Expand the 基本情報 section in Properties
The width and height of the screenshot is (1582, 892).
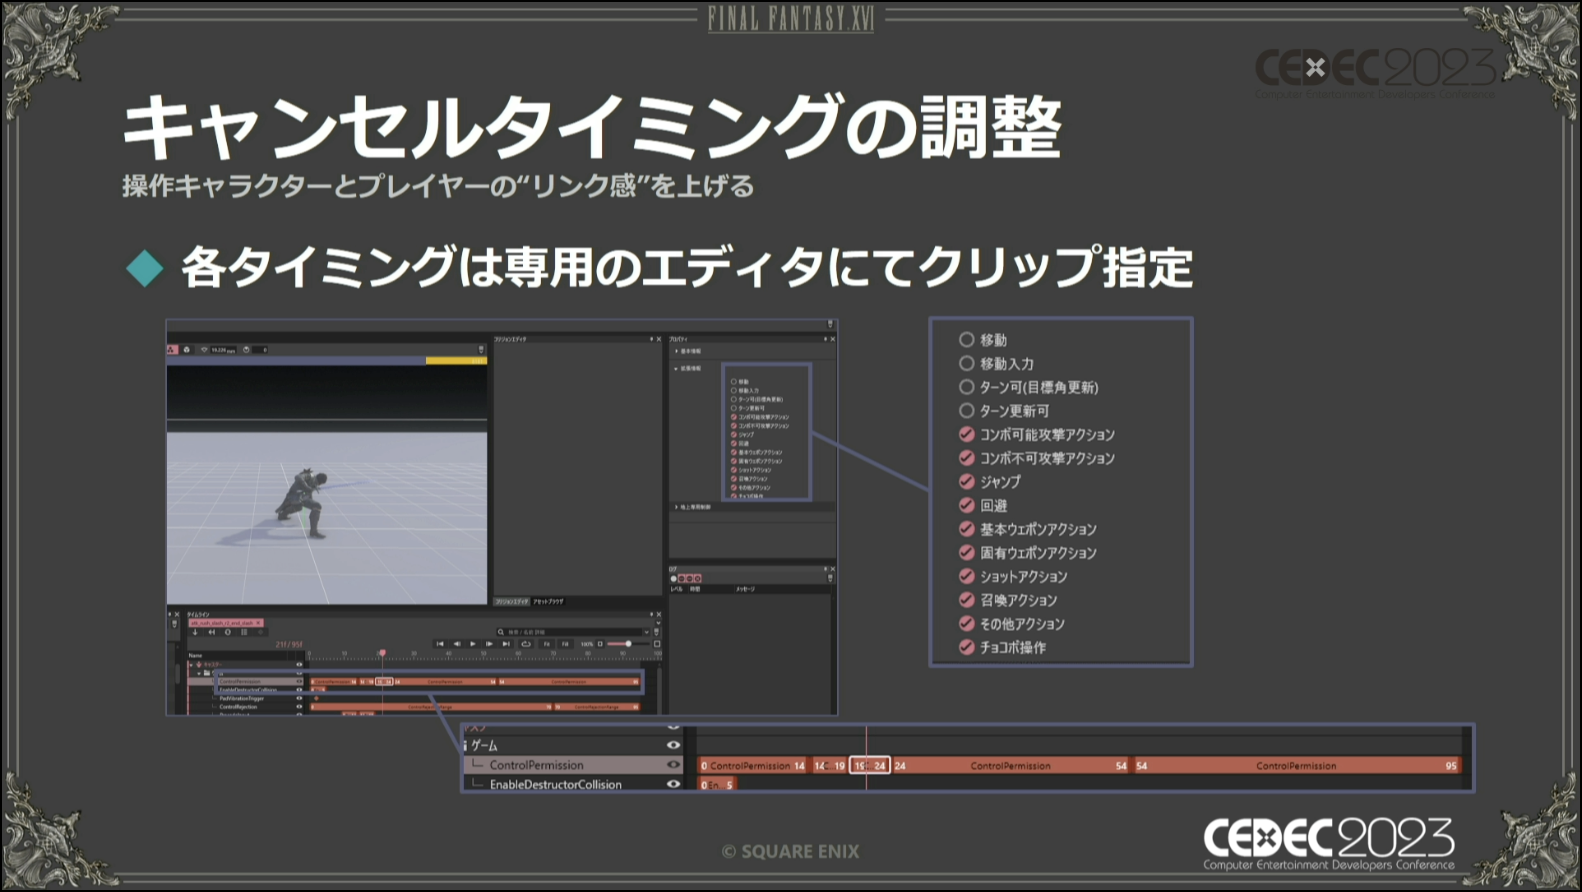(x=676, y=352)
